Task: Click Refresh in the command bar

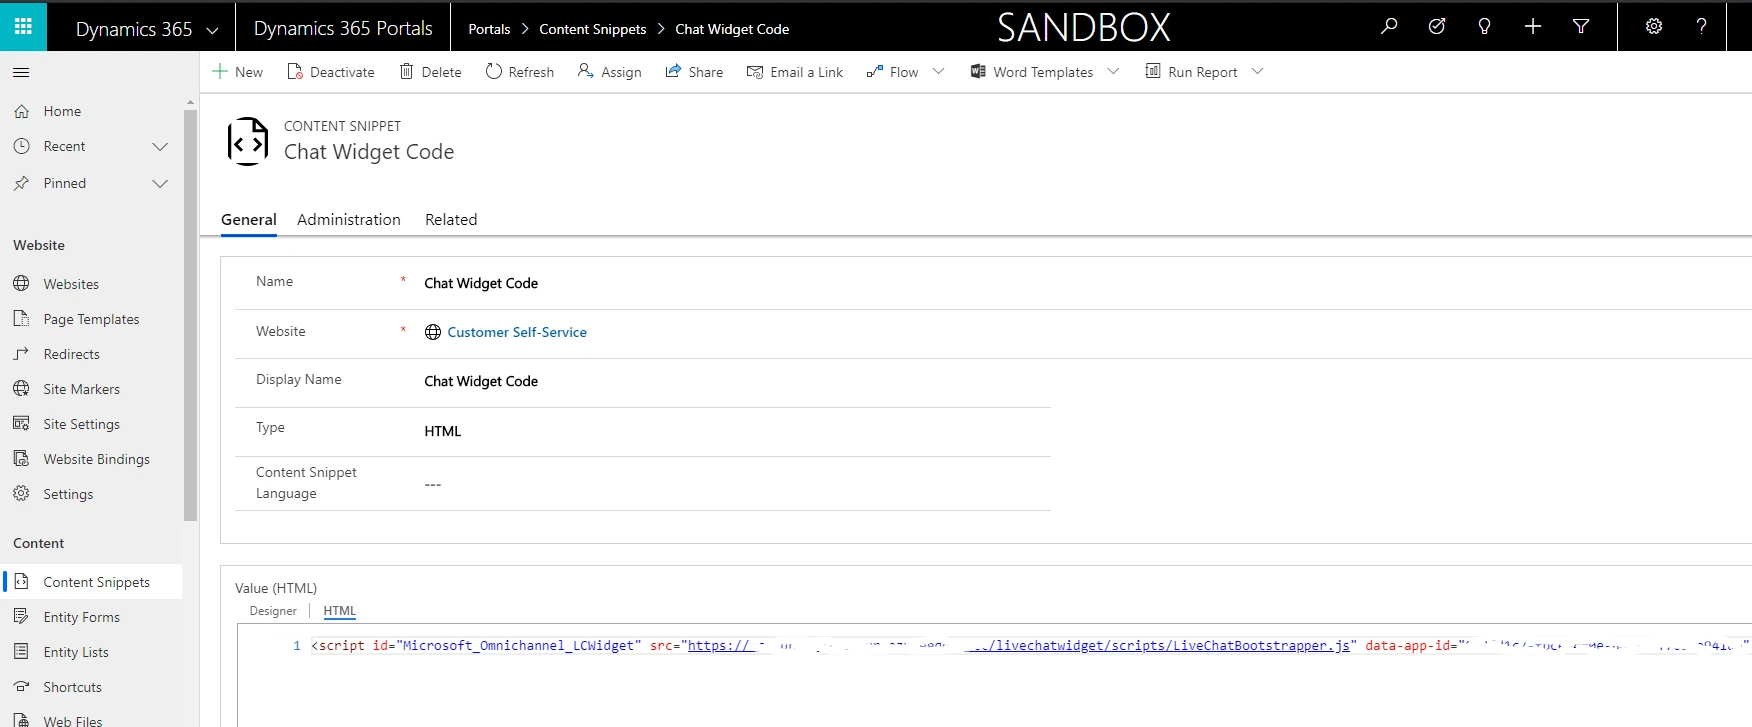Action: tap(520, 72)
